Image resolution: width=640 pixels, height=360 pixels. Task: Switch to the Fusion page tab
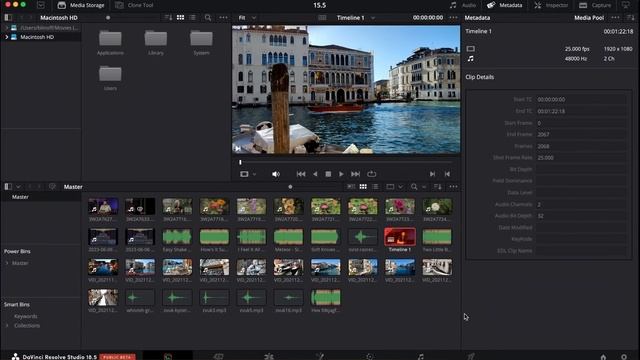pyautogui.click(x=320, y=356)
